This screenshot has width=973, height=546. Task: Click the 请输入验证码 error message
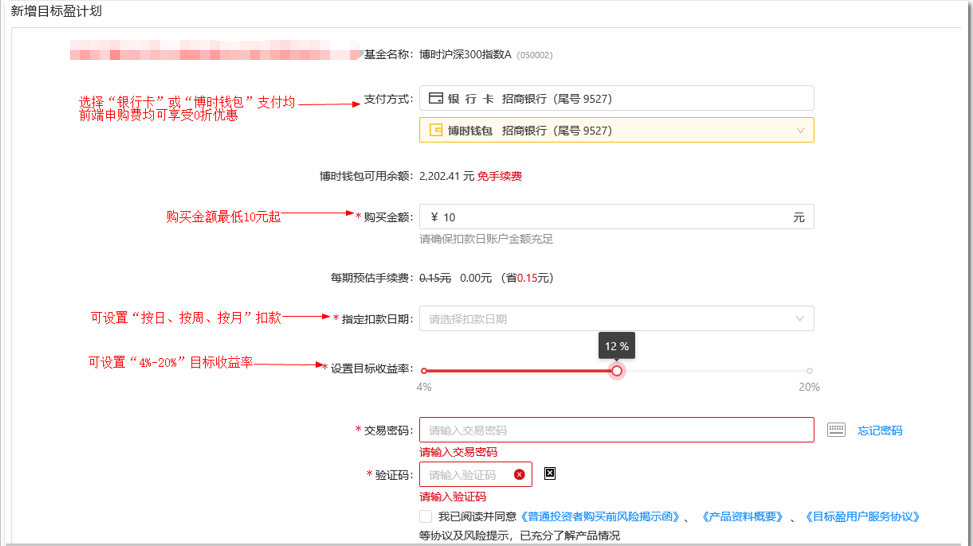[452, 496]
